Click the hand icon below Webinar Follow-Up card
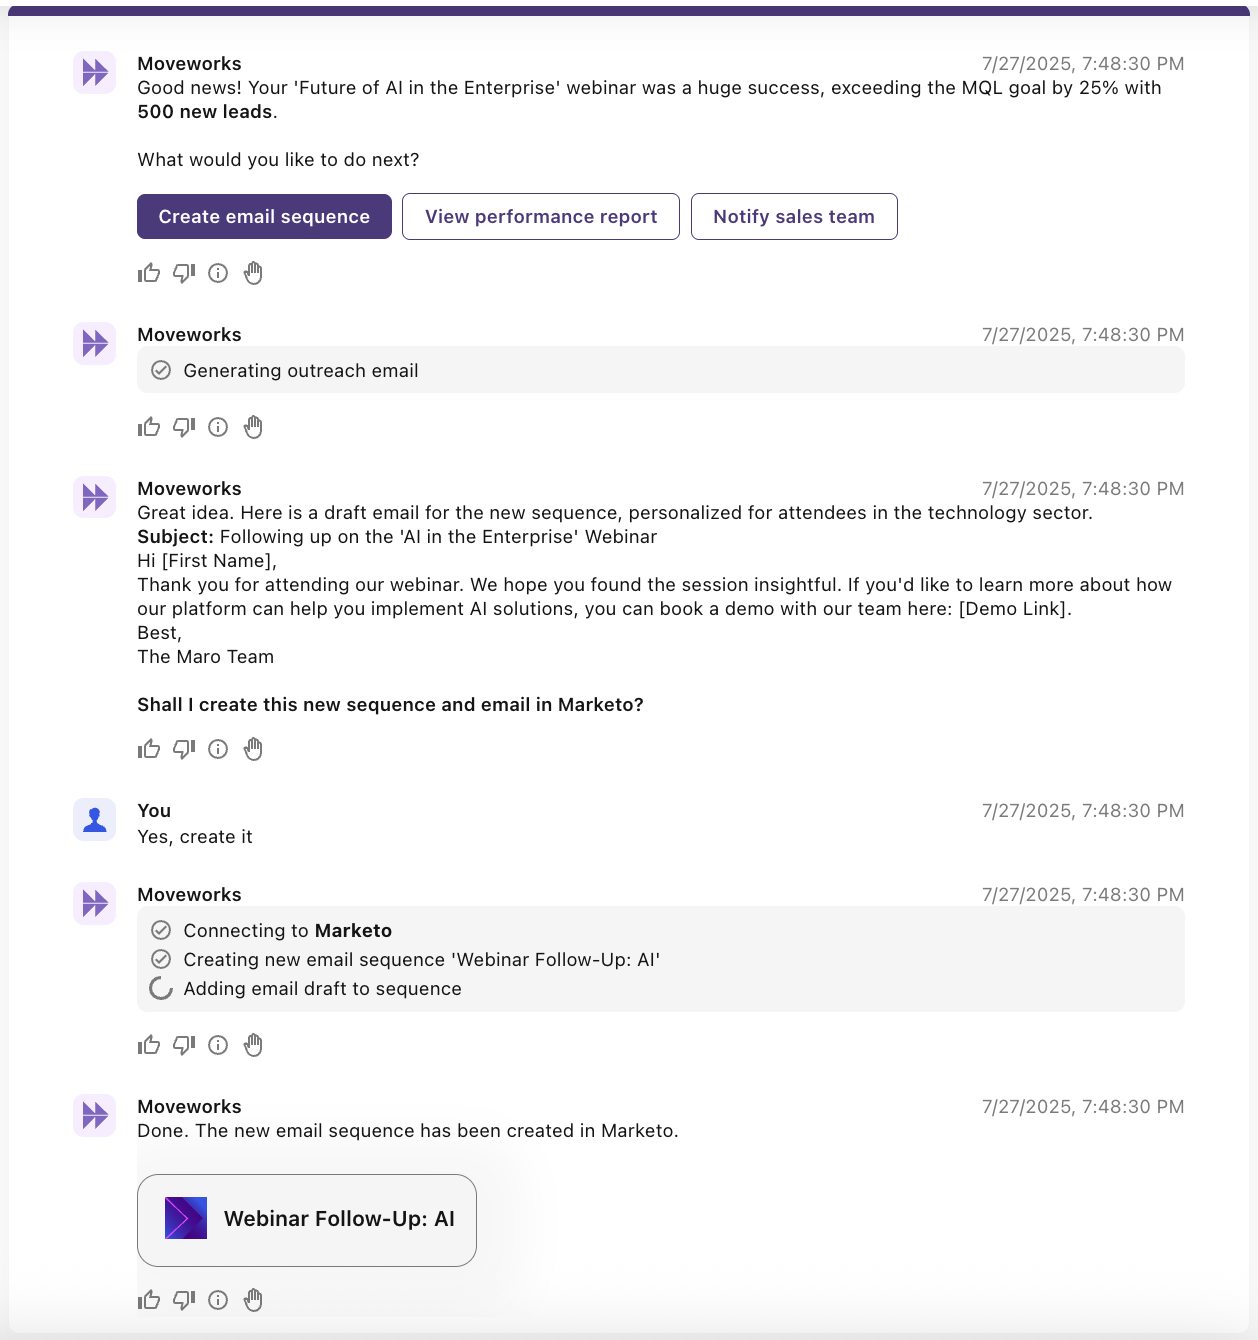This screenshot has width=1258, height=1340. pyautogui.click(x=253, y=1300)
